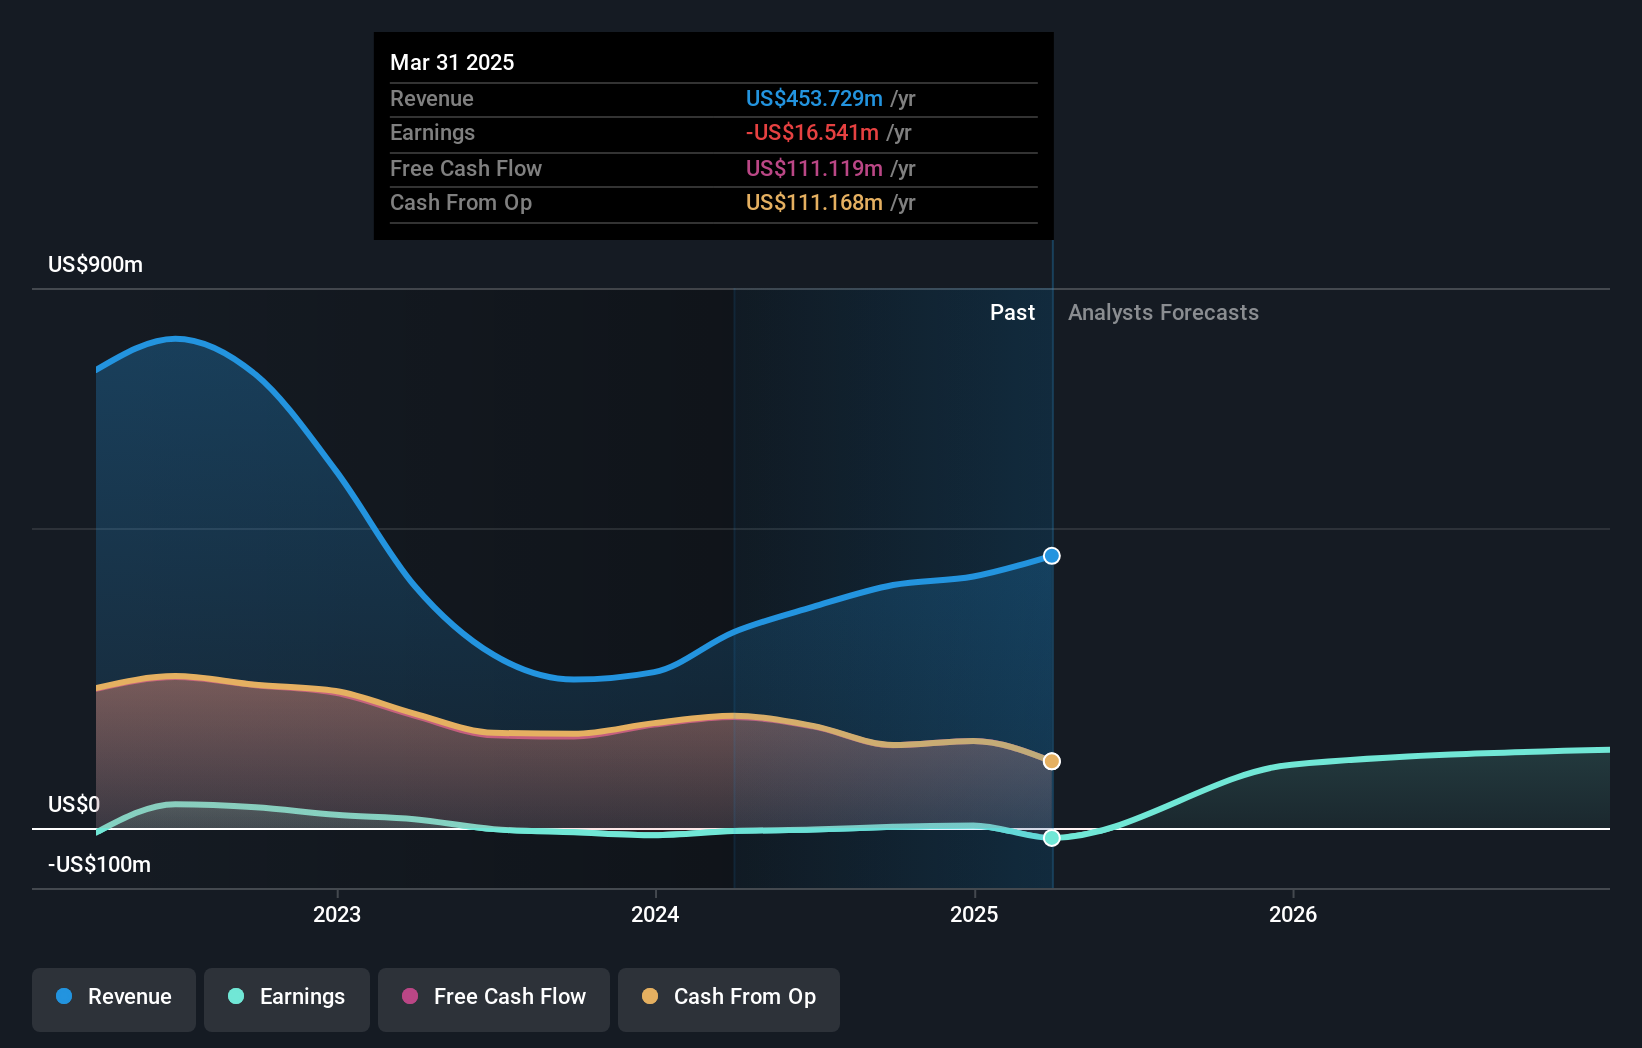The height and width of the screenshot is (1048, 1642).
Task: Click the blue Revenue data point marker
Action: click(x=1052, y=556)
